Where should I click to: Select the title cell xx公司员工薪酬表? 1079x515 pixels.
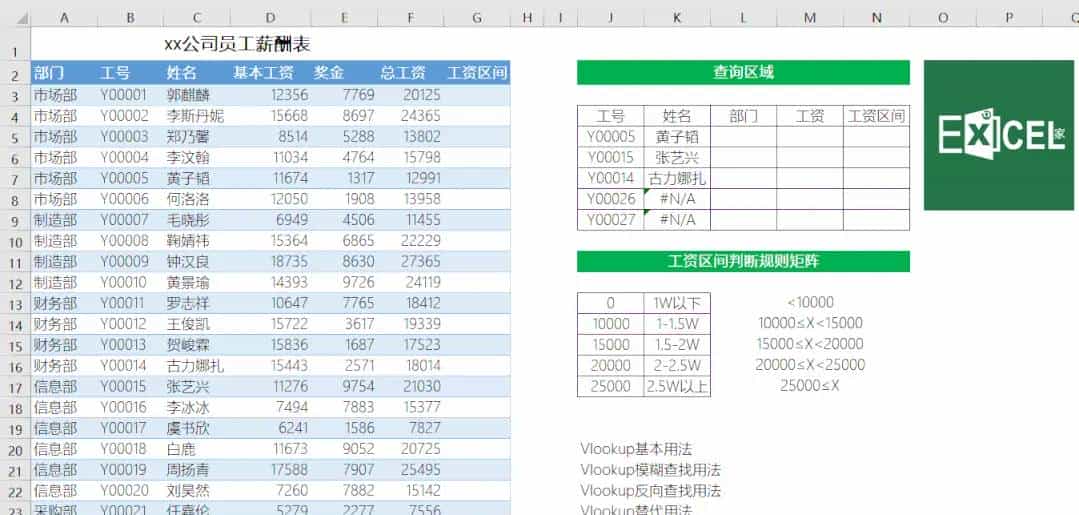pos(237,45)
